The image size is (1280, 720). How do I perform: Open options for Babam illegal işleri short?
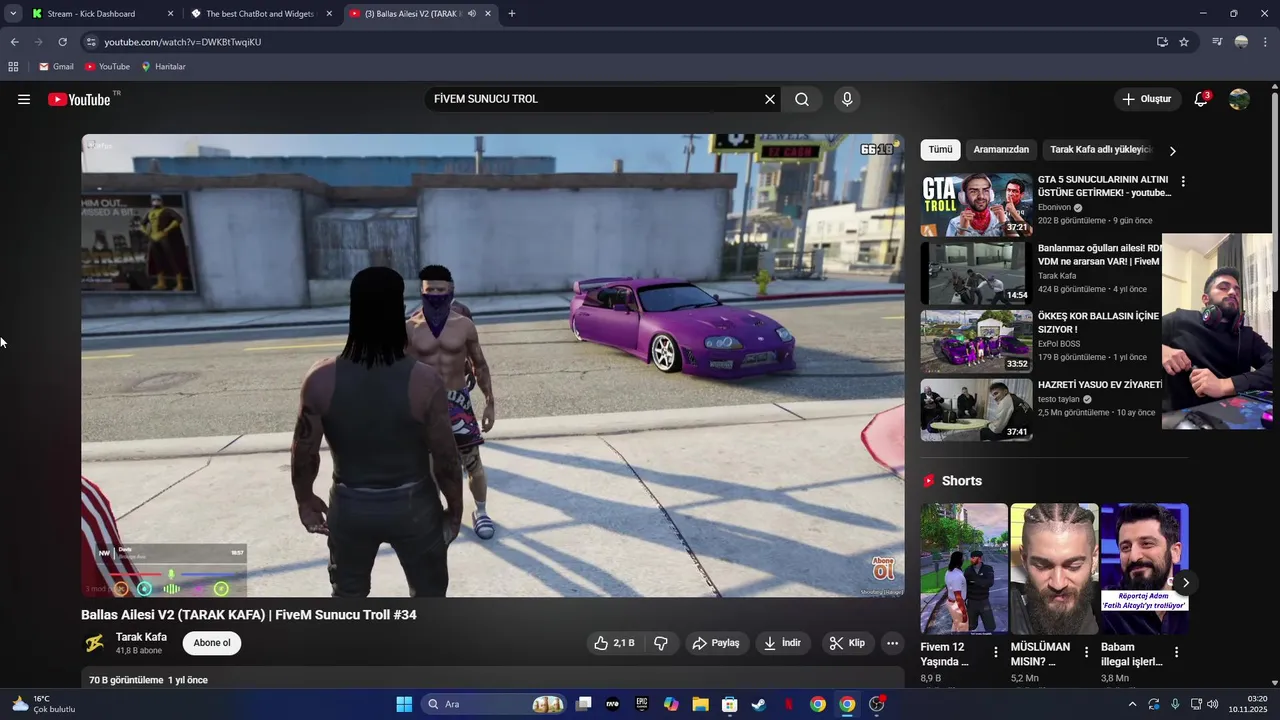coord(1176,652)
